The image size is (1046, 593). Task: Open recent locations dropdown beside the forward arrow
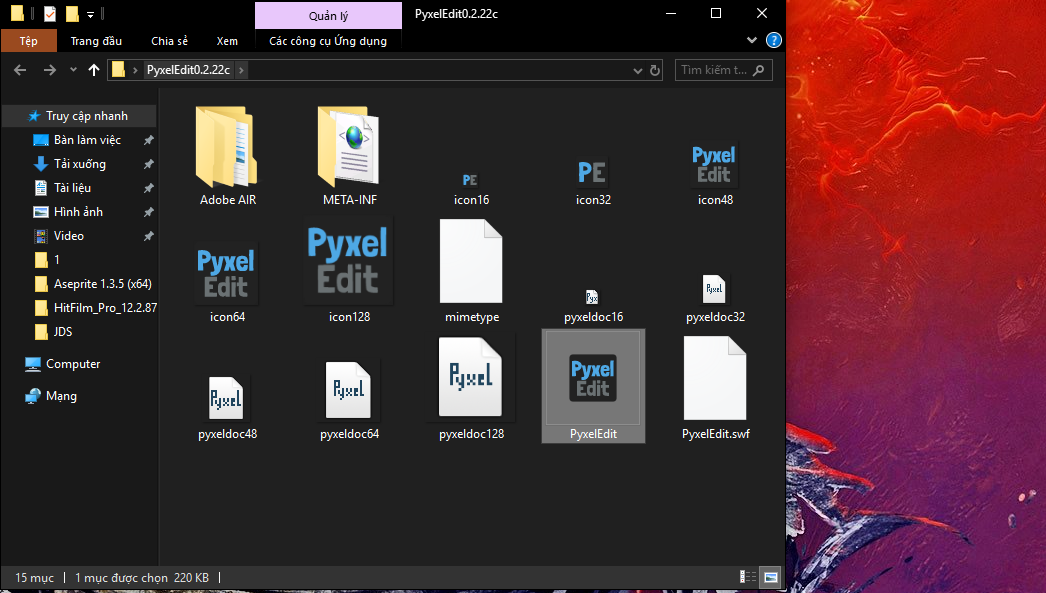(x=73, y=71)
